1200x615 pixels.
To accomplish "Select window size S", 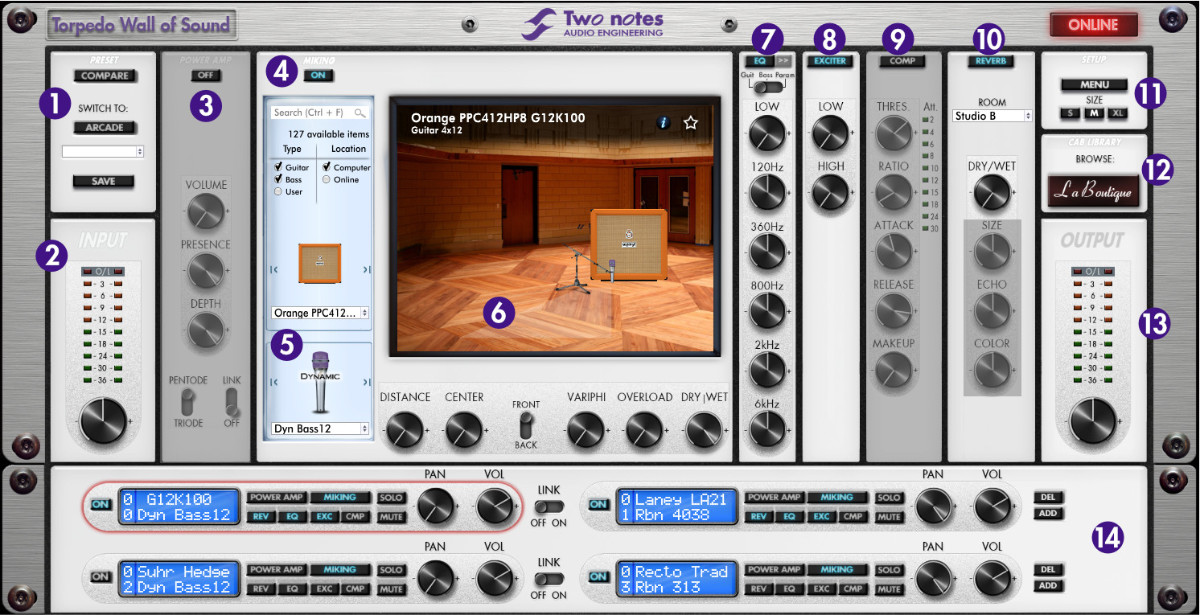I will [1069, 113].
